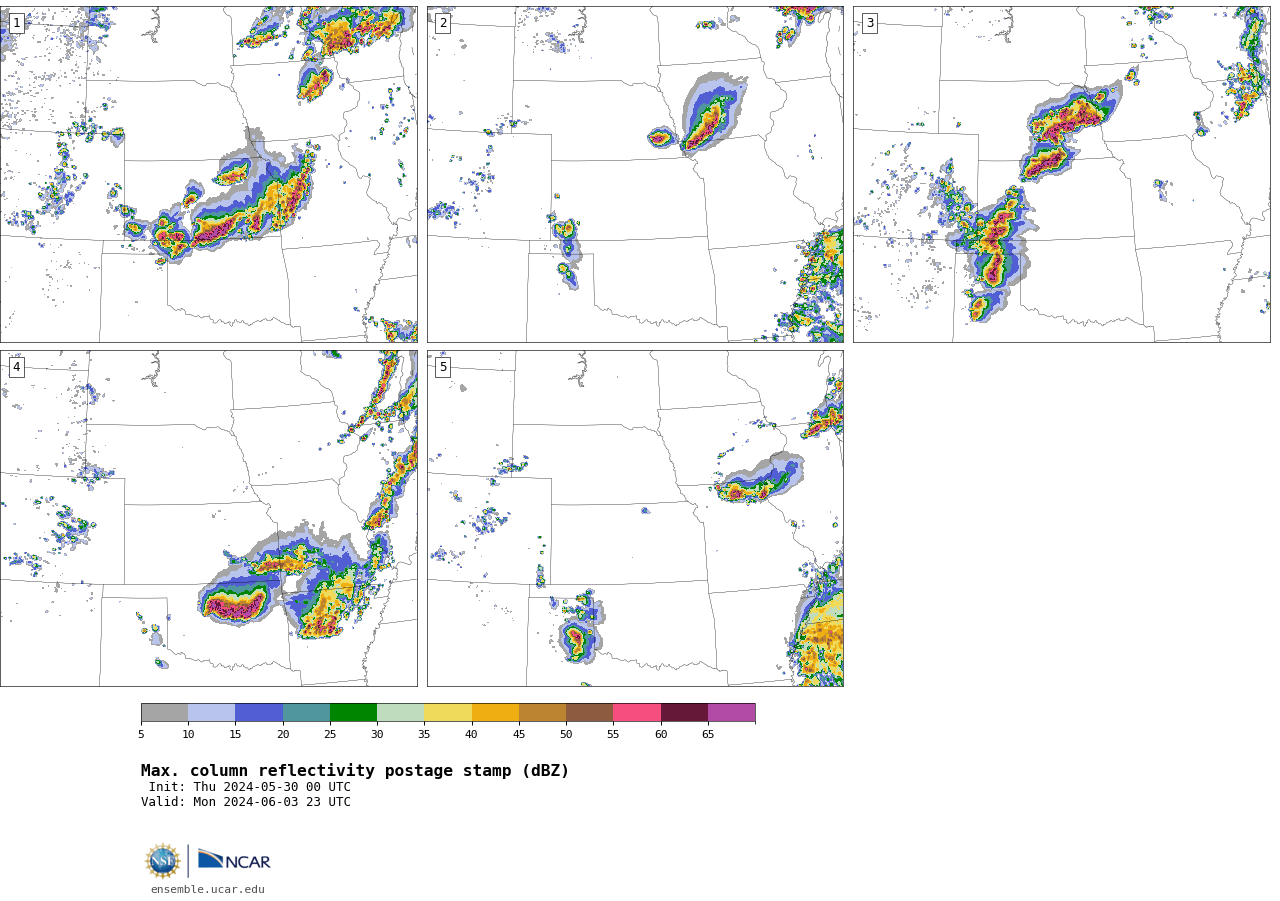1280x901 pixels.
Task: Click the ensemble.ucar.edu text
Action: (208, 890)
